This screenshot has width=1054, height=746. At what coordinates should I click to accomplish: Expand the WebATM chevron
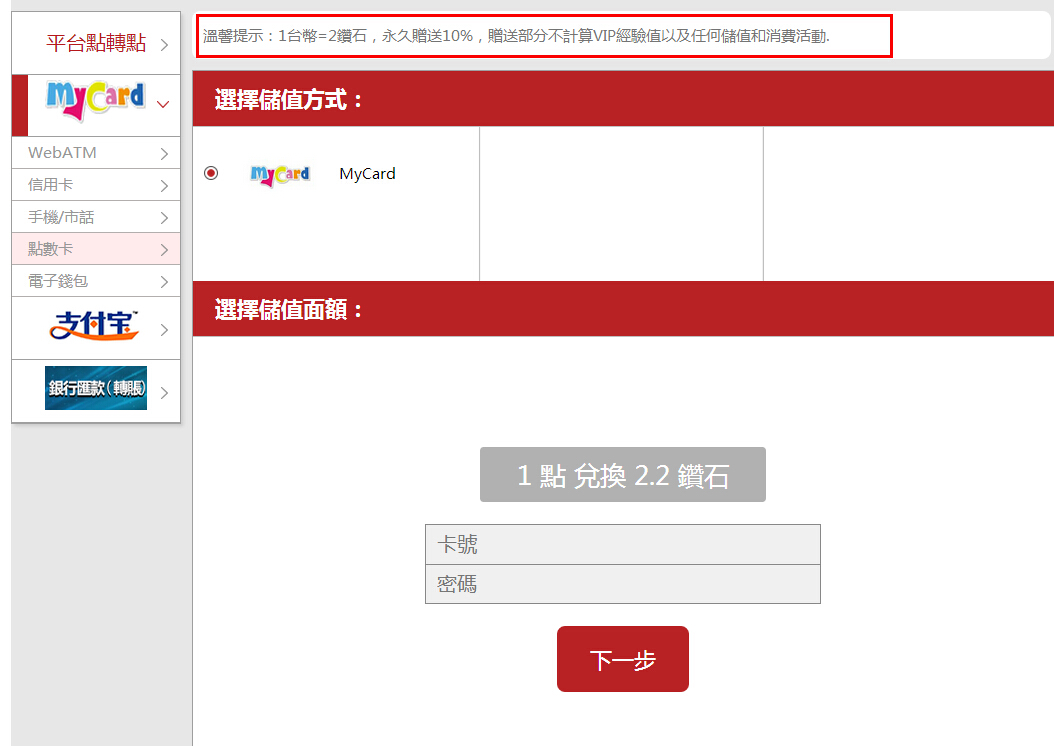pos(164,154)
